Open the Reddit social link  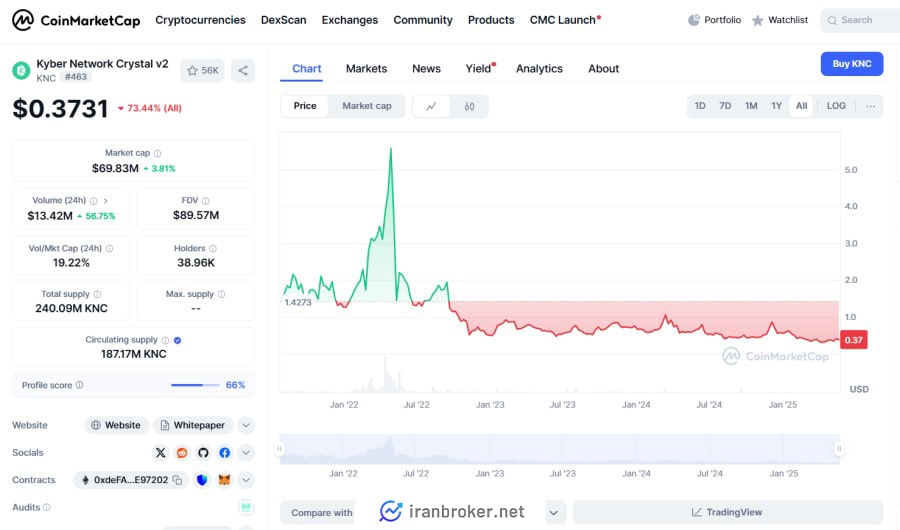pos(182,453)
